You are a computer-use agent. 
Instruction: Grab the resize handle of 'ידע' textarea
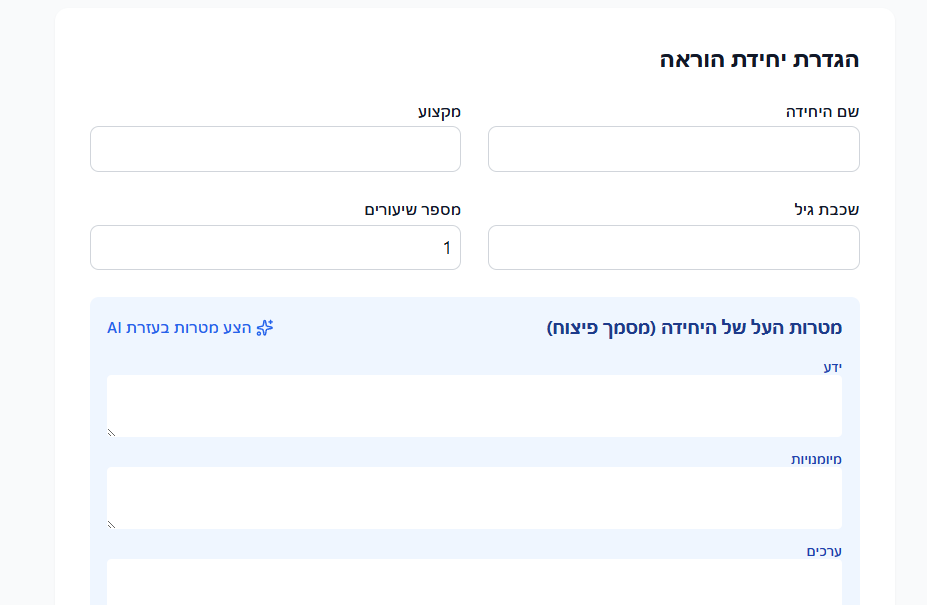(x=112, y=432)
